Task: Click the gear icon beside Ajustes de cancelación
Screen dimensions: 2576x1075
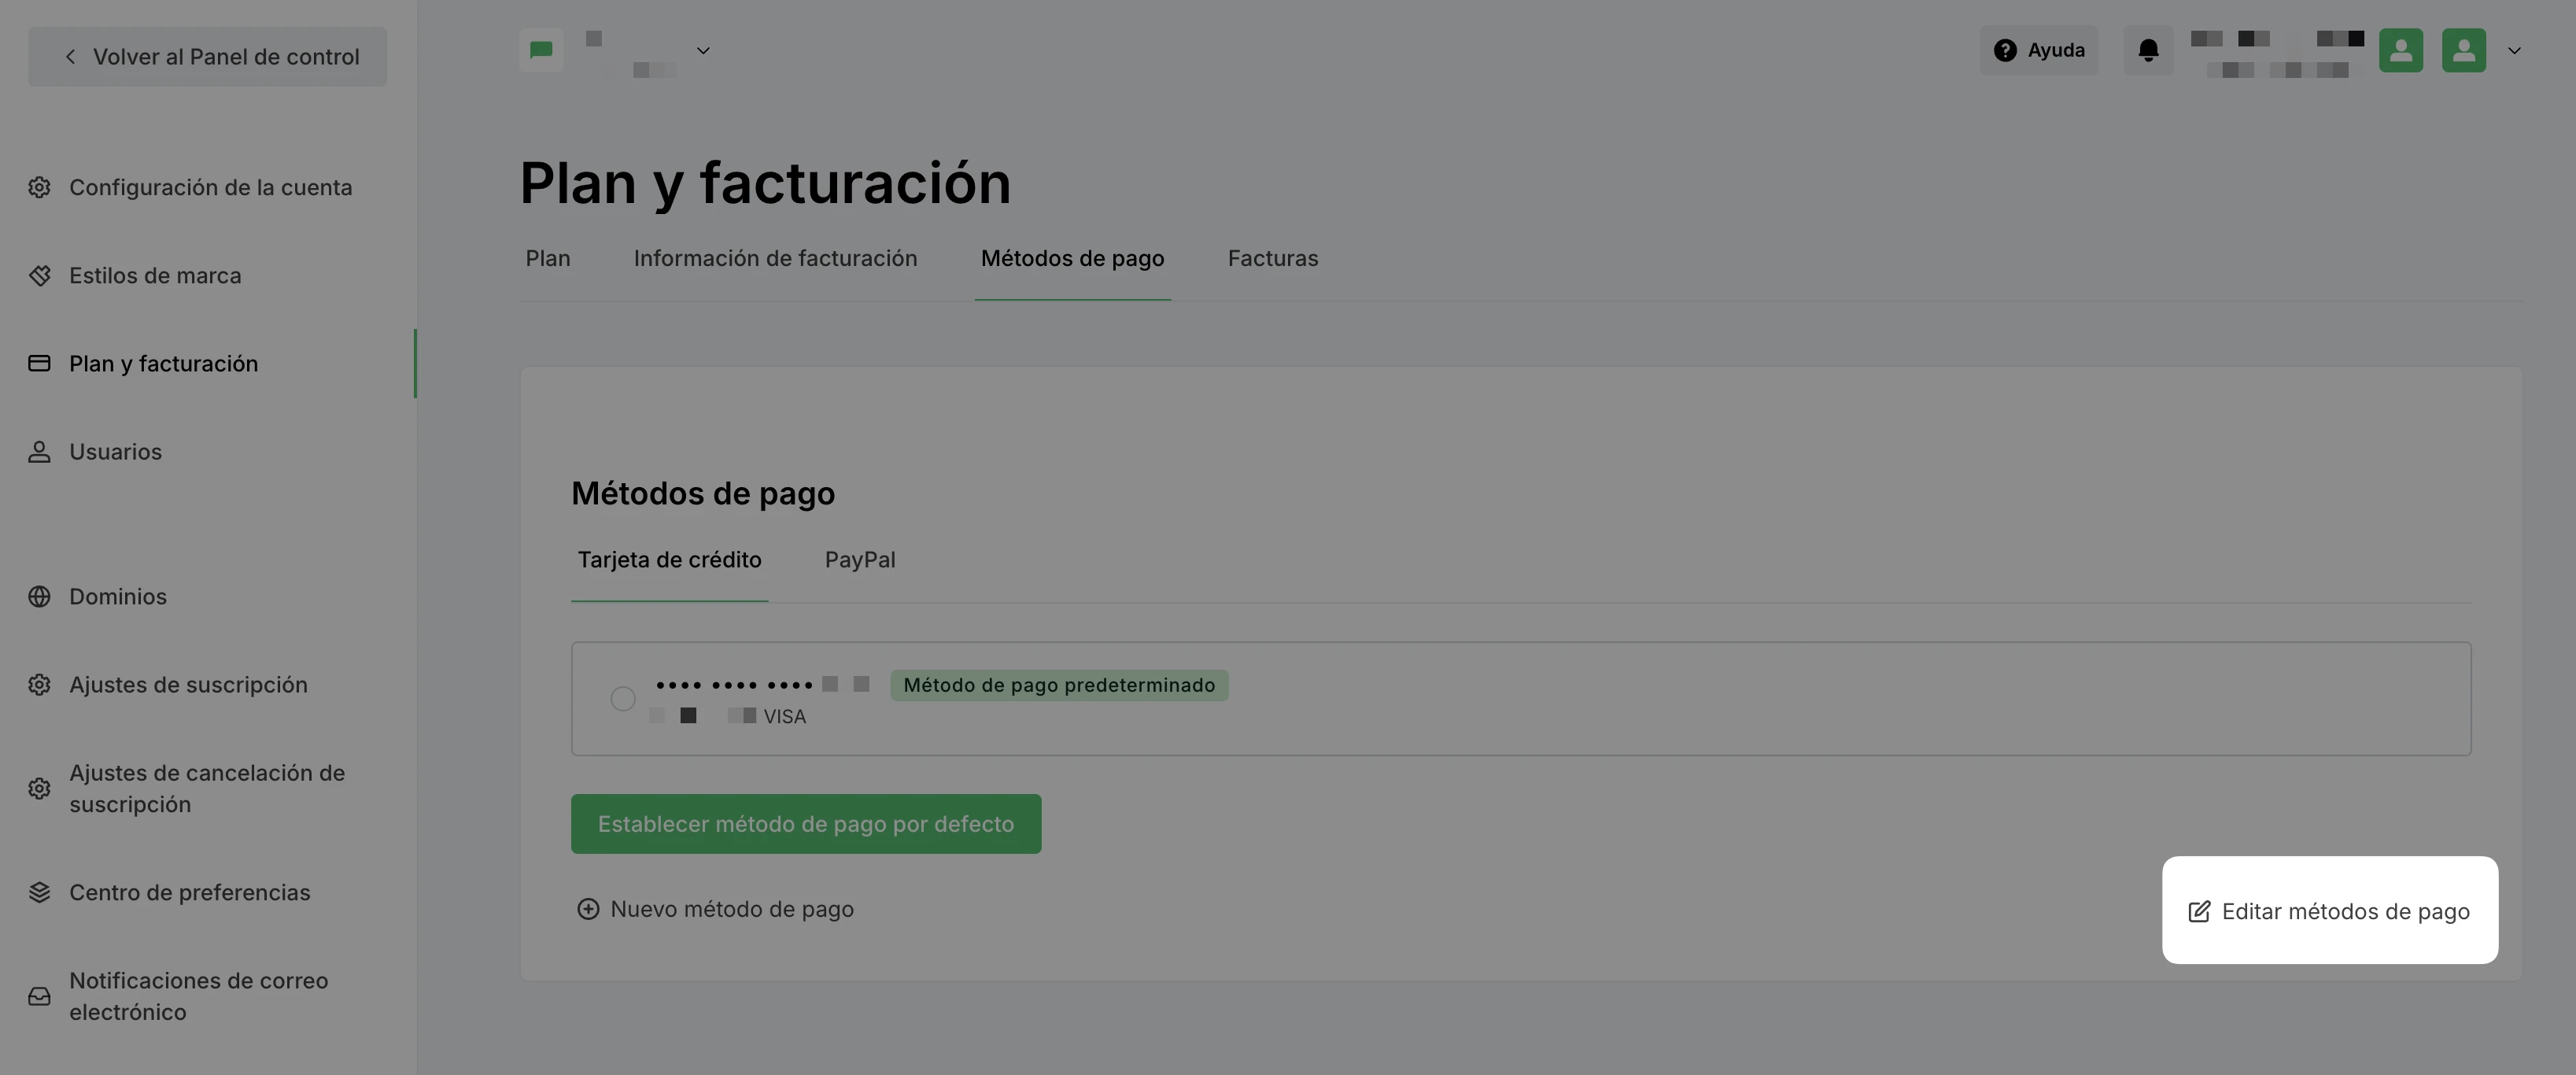Action: coord(39,789)
